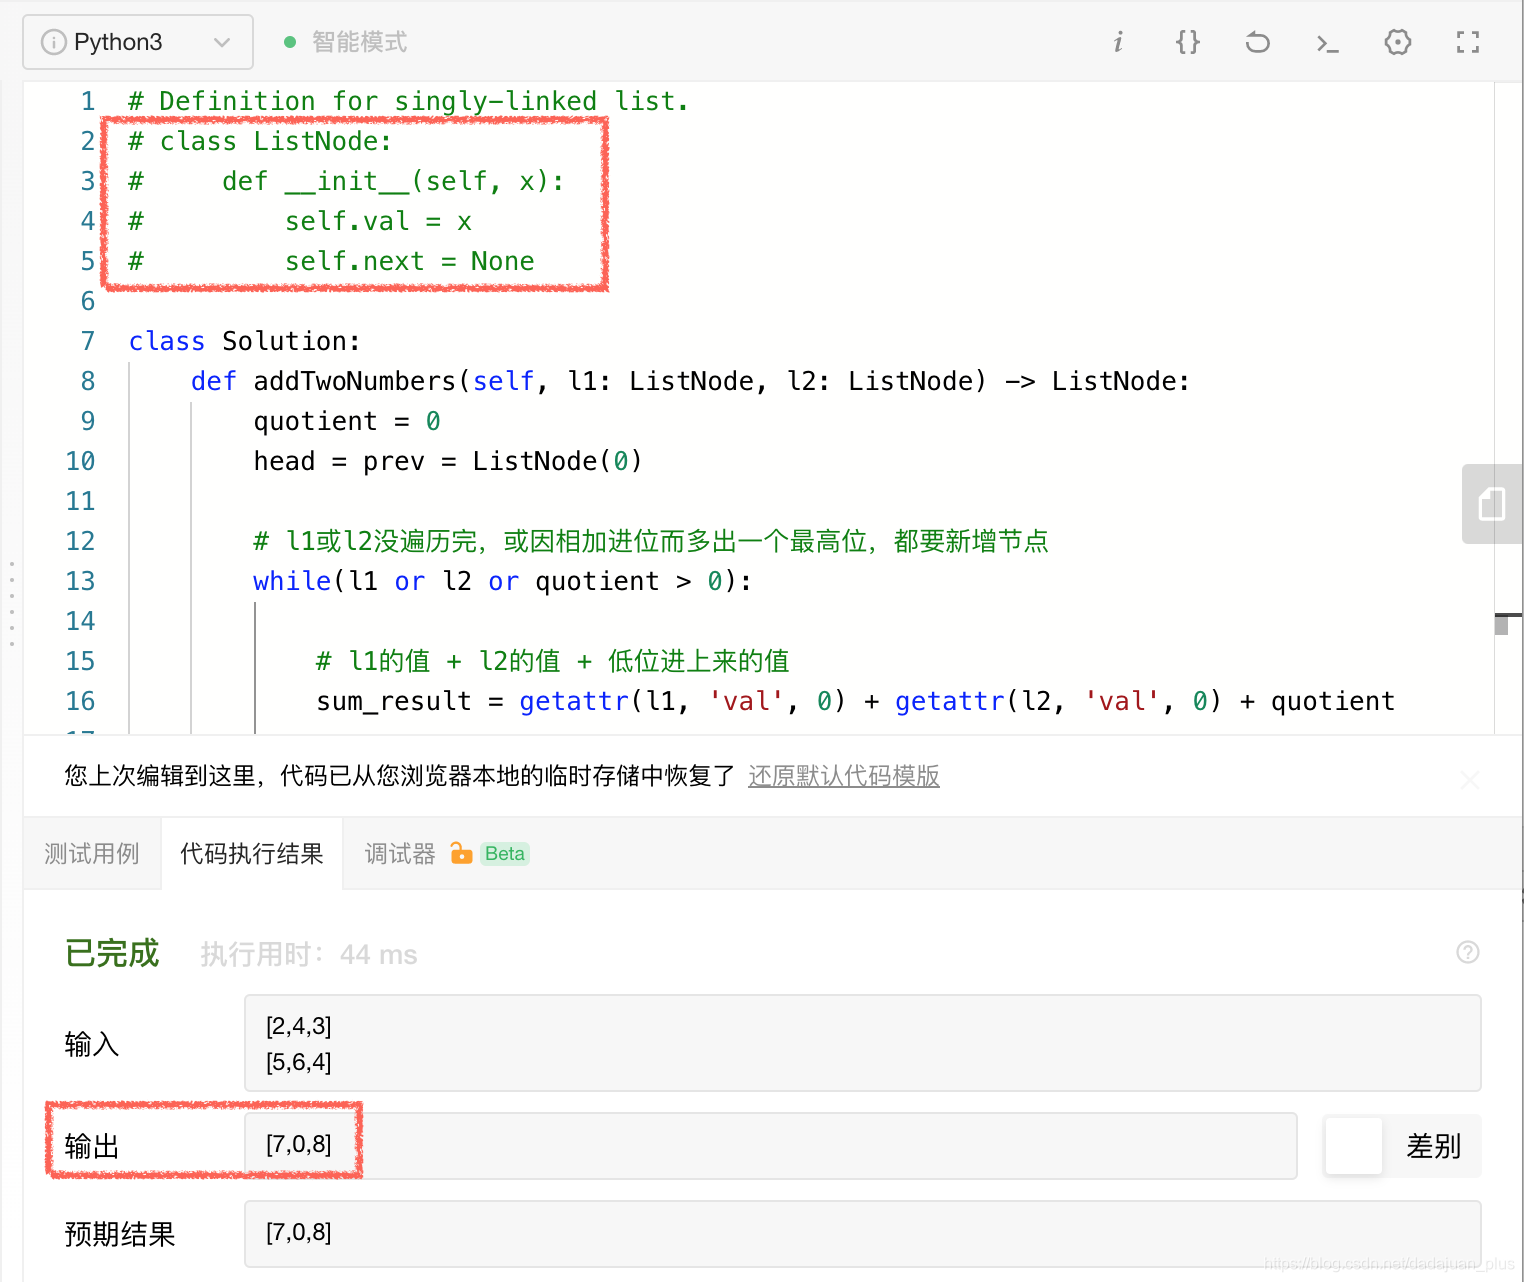Open the 代码执行结果 tab
The height and width of the screenshot is (1282, 1524).
(251, 853)
